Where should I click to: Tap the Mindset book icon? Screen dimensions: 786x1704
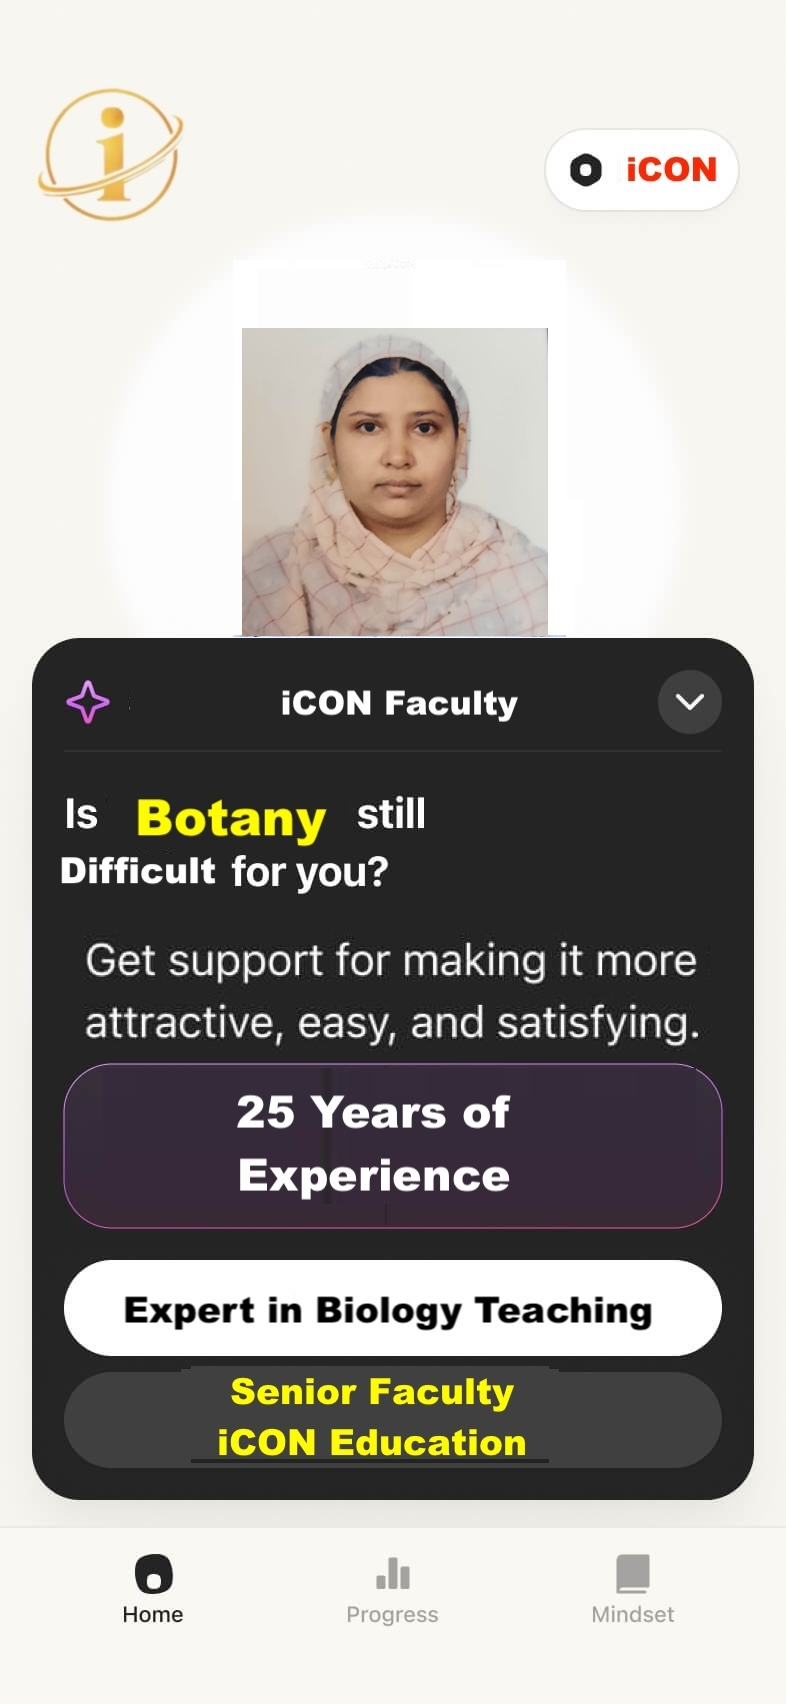tap(632, 1574)
